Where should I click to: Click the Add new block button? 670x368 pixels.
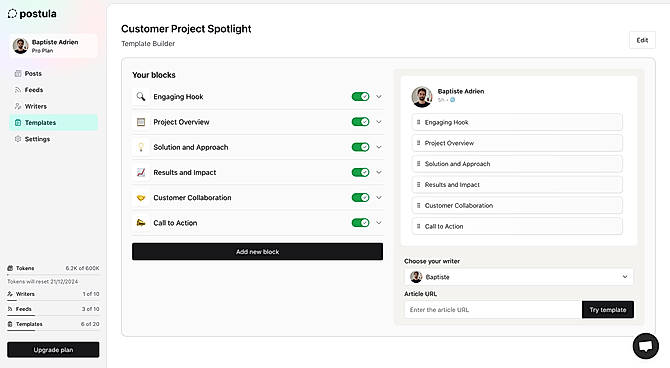coord(257,252)
